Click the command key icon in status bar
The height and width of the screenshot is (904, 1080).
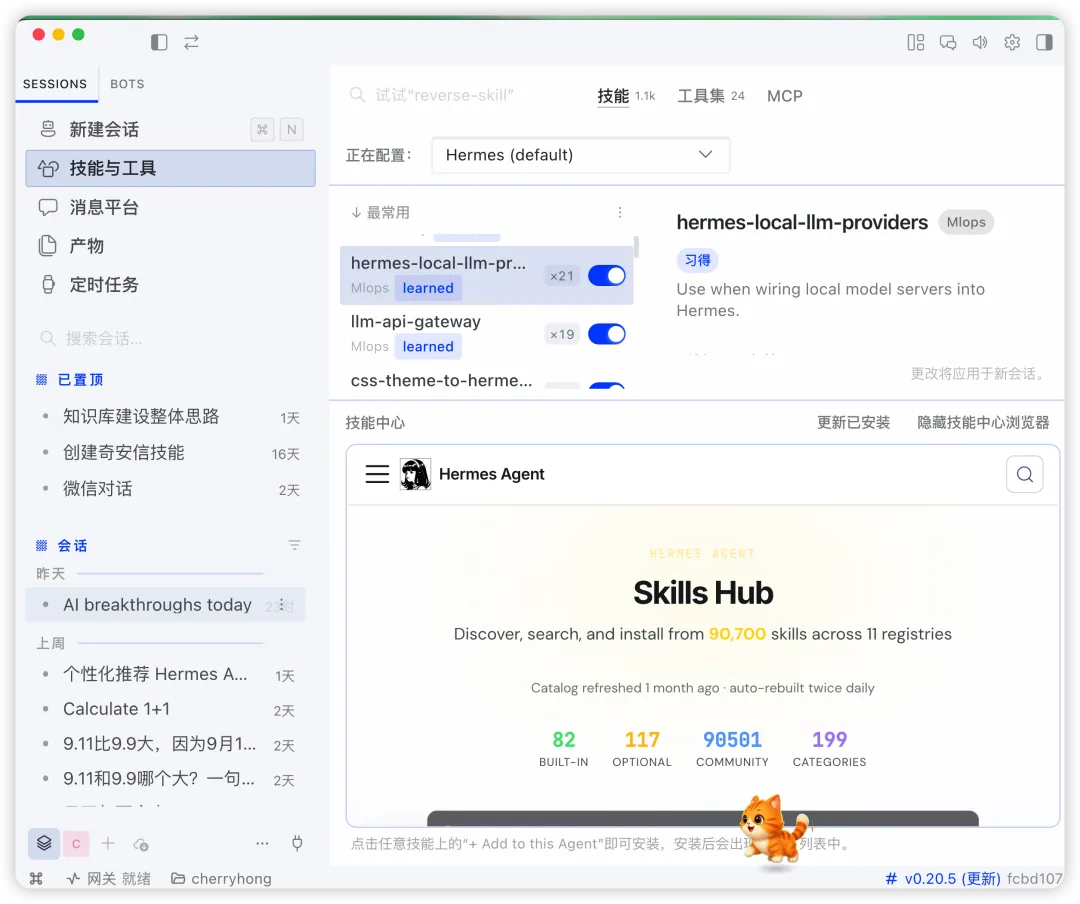[36, 879]
